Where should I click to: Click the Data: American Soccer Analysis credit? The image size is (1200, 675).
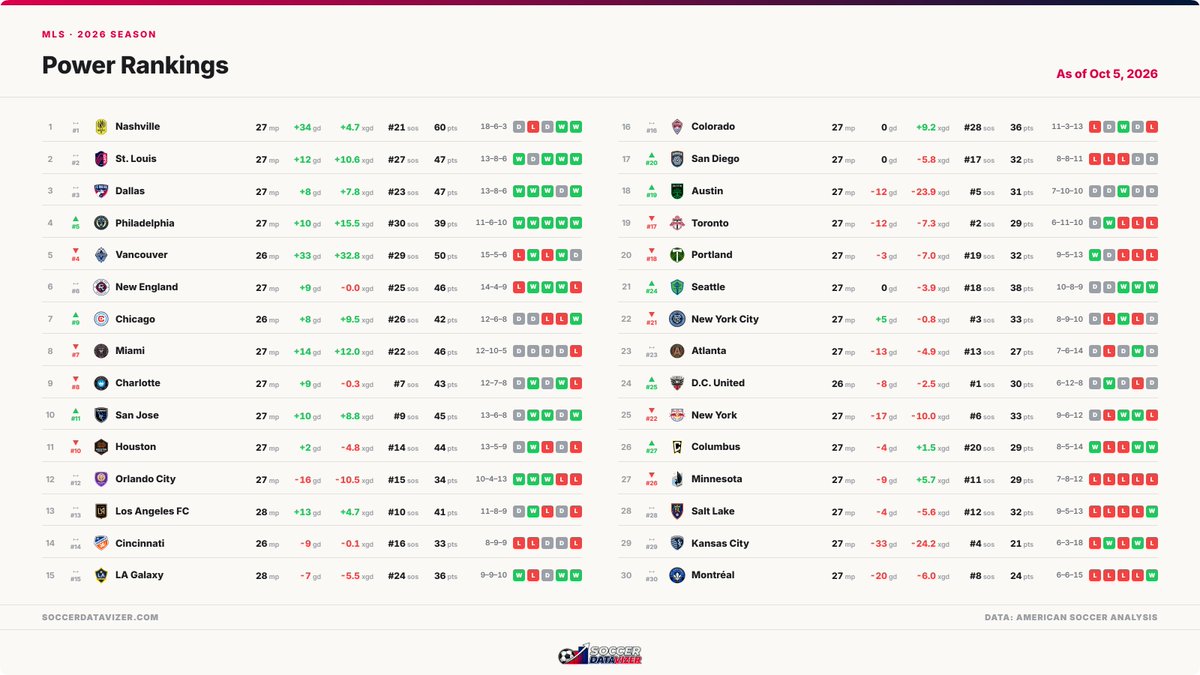point(1071,617)
